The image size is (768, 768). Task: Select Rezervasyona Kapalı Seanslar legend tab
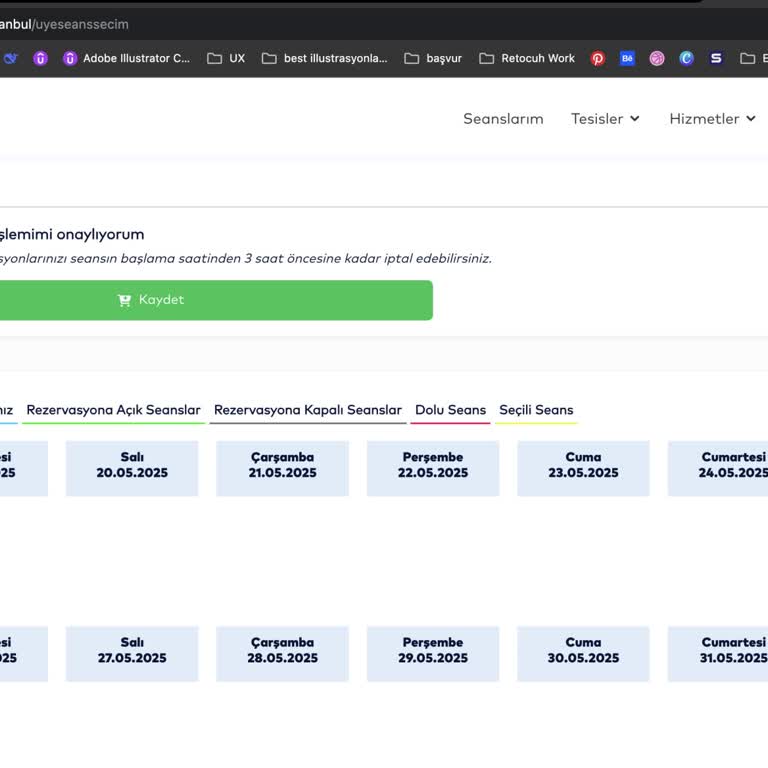tap(308, 410)
